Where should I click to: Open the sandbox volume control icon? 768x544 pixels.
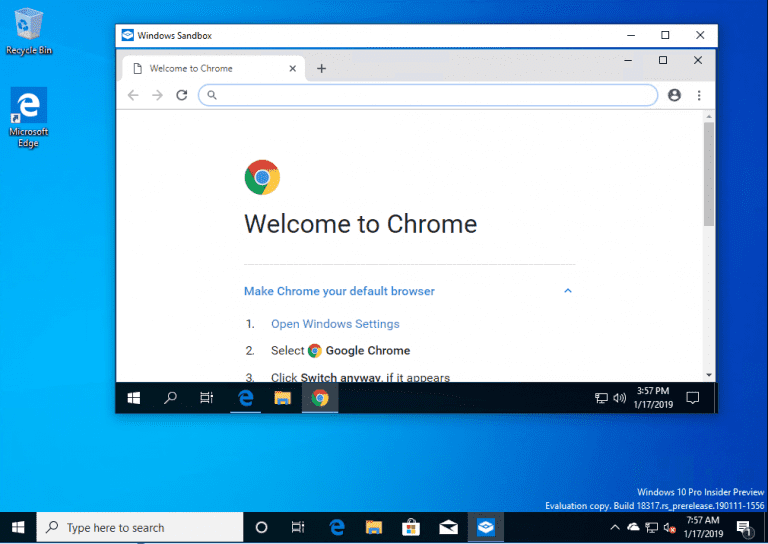point(620,398)
